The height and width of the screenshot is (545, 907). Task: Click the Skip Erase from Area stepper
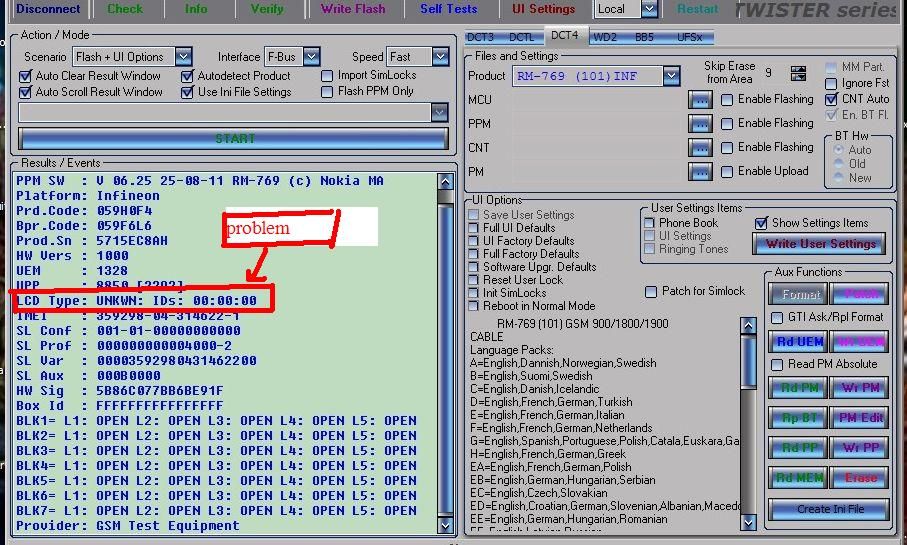(798, 74)
